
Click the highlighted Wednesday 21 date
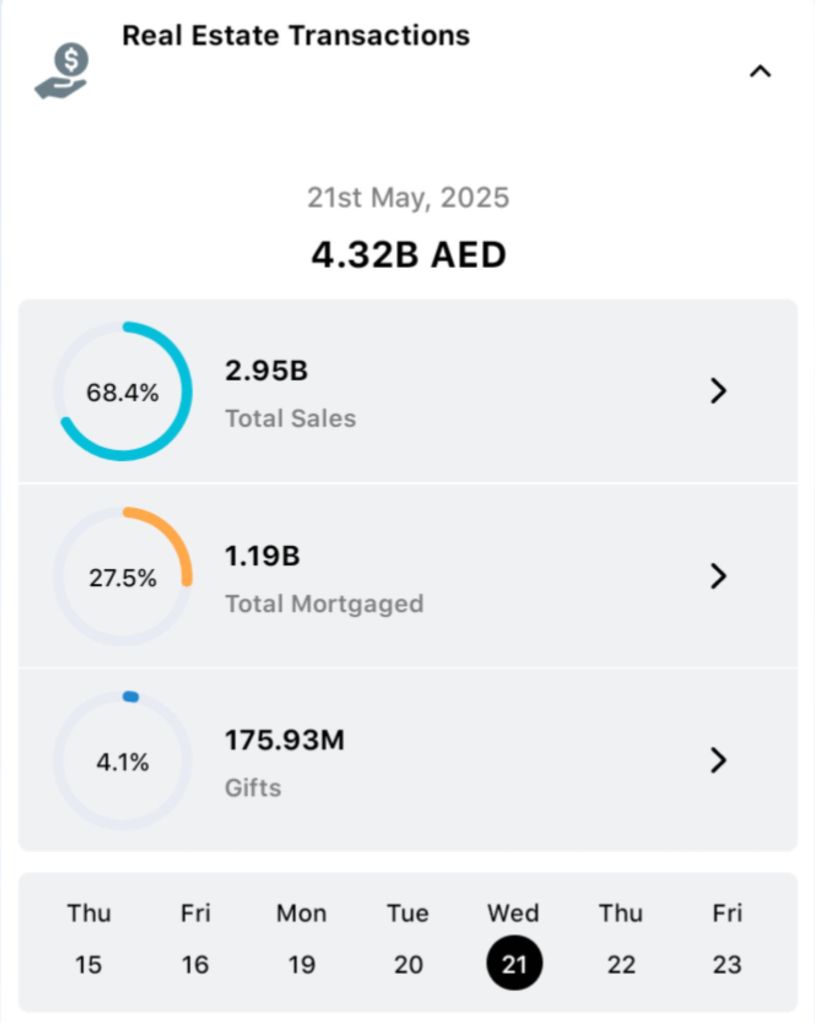point(514,963)
